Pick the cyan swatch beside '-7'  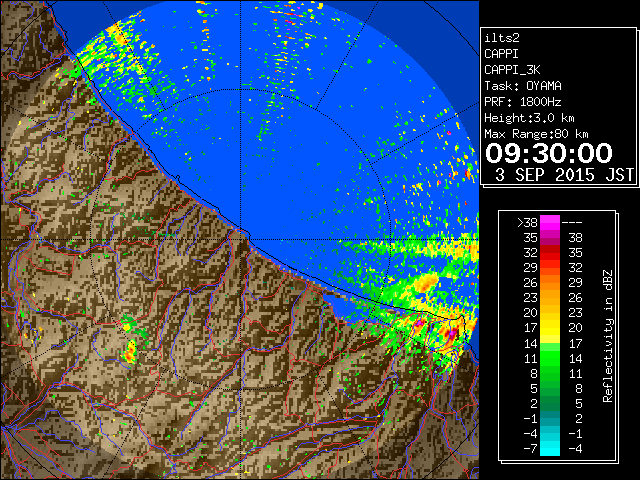550,448
